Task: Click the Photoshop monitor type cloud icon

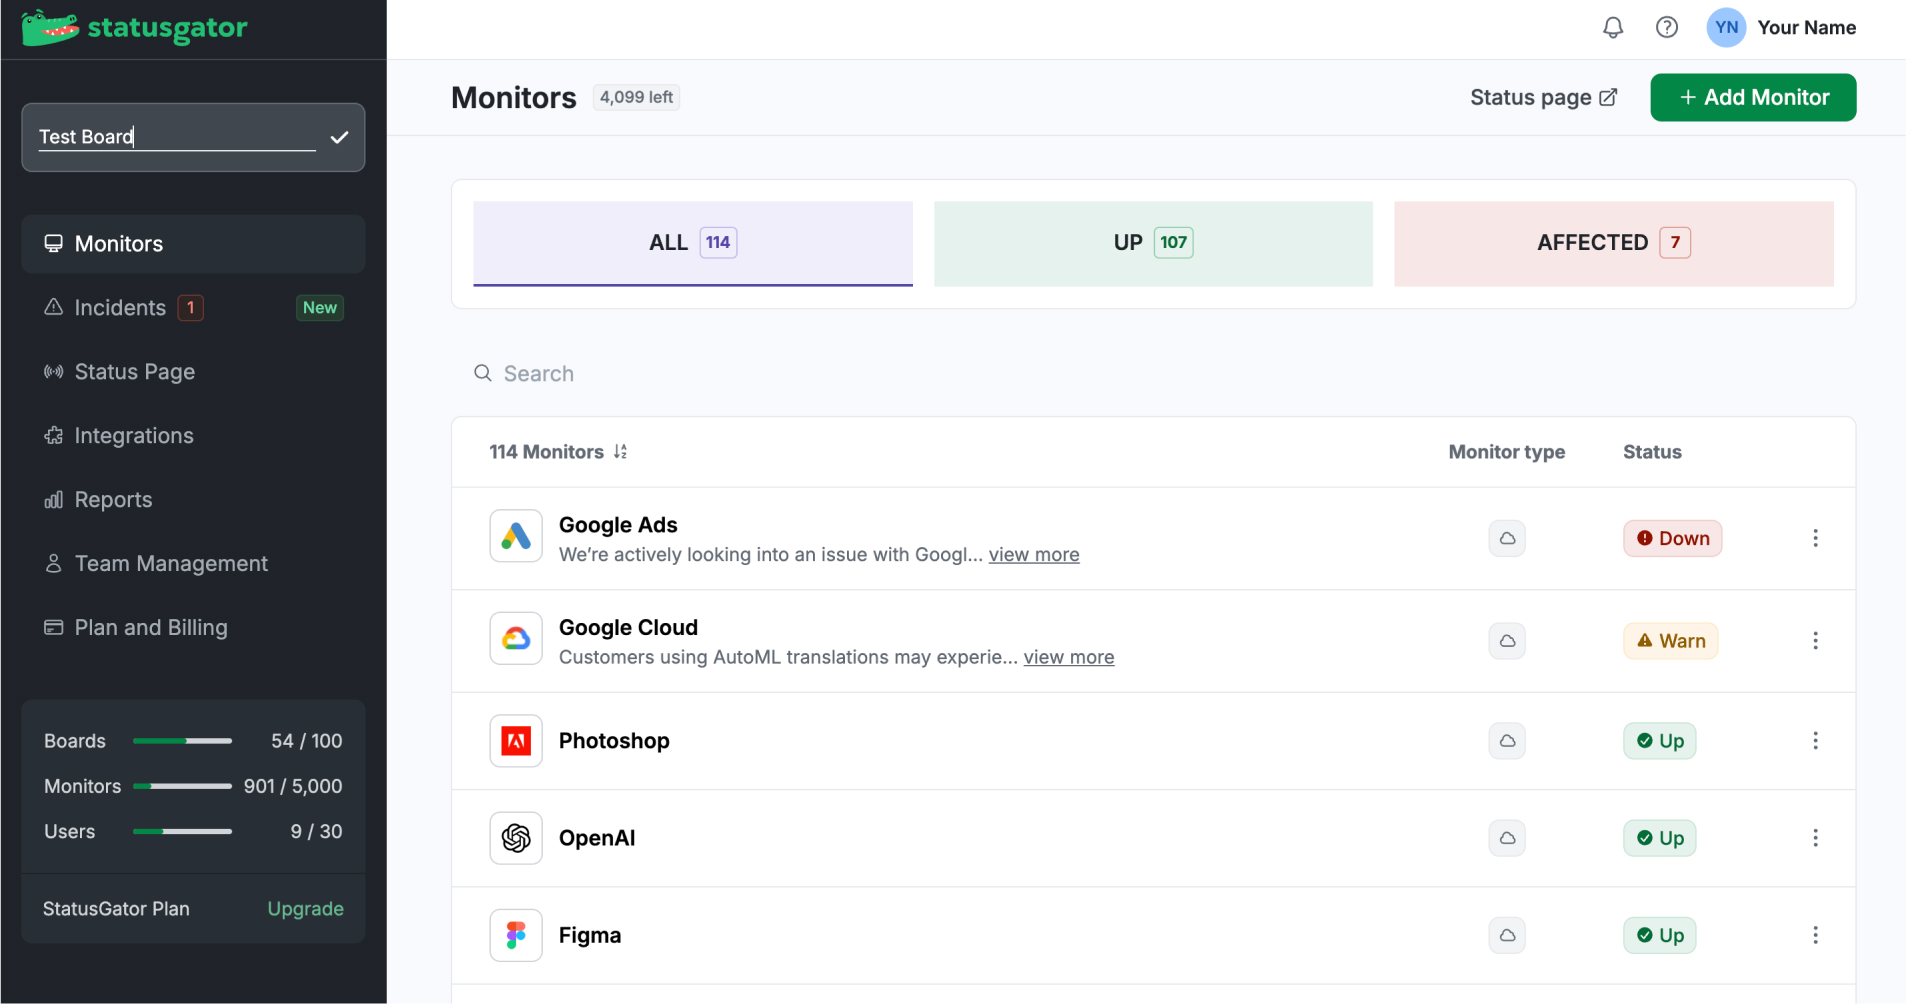Action: [x=1507, y=741]
